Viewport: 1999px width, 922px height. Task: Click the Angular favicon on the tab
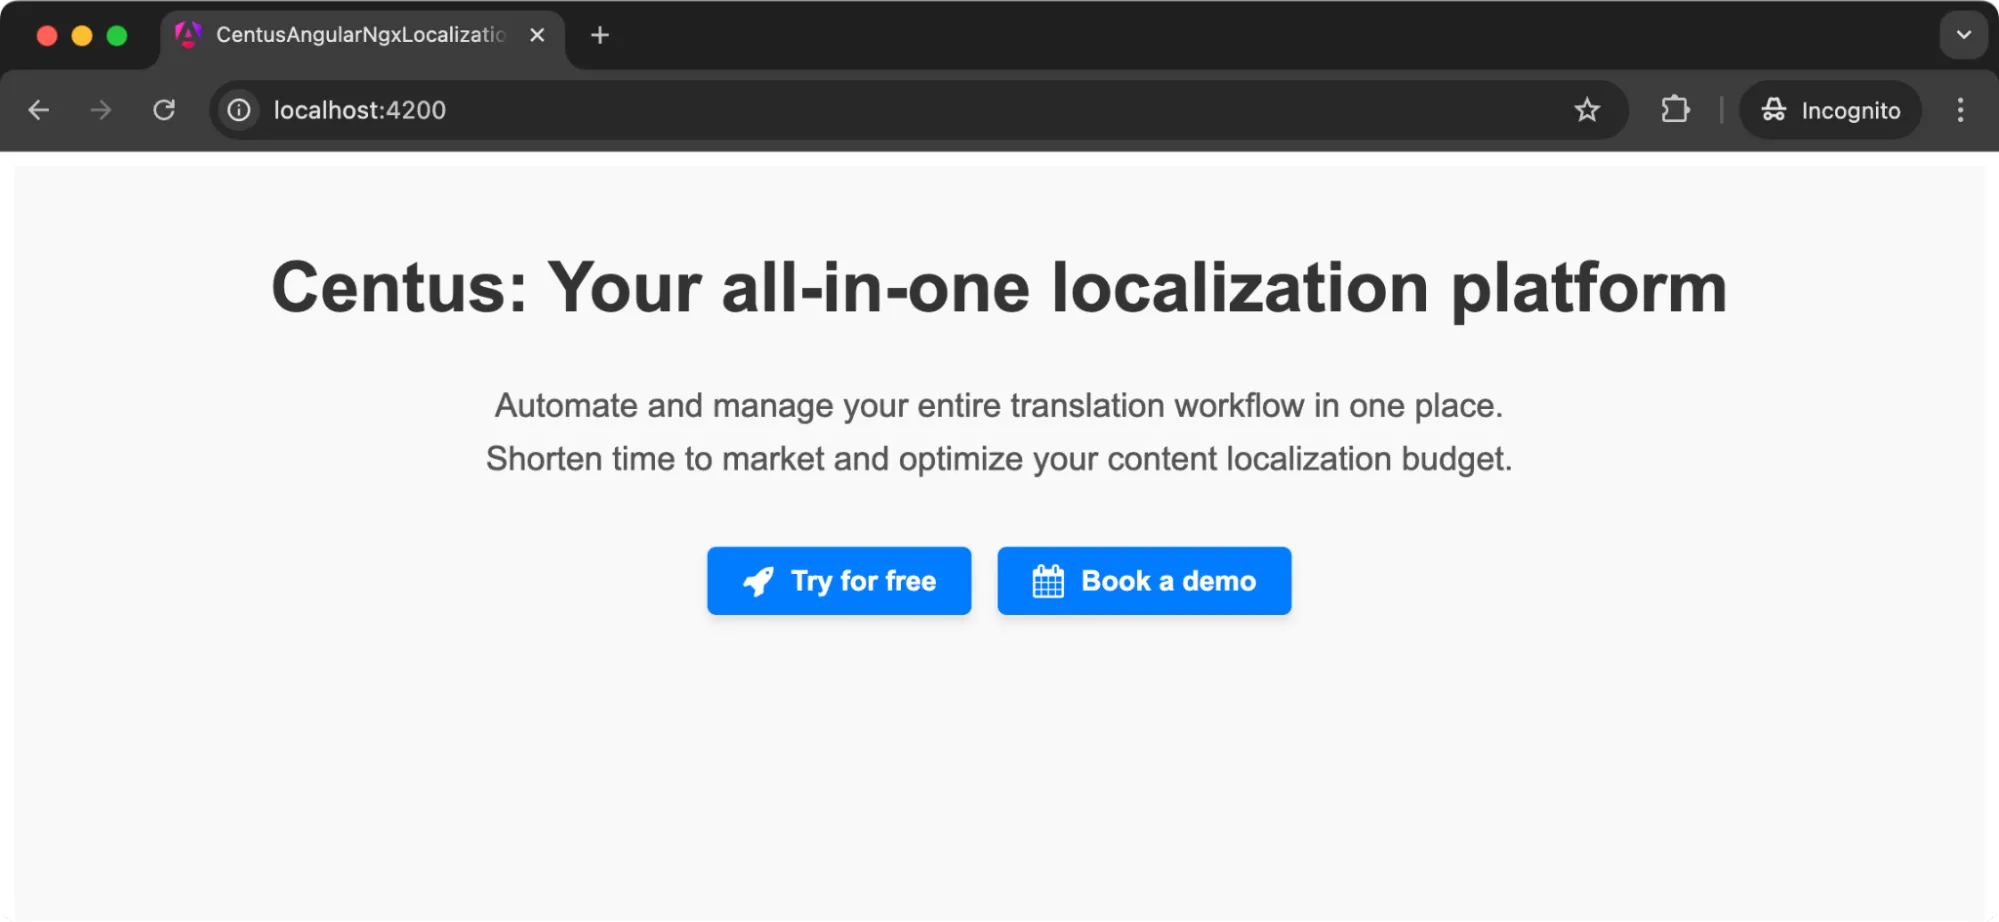(188, 34)
